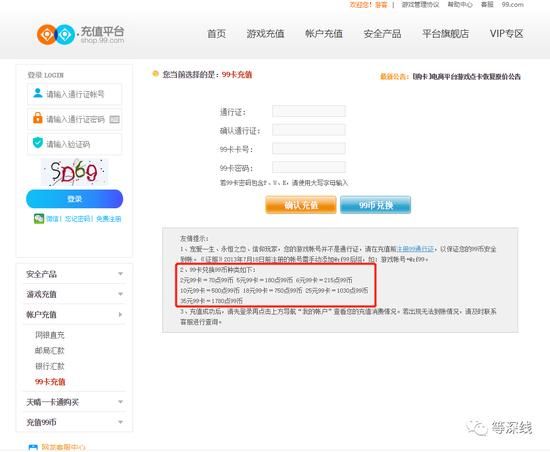550x452 pixels.
Task: Open the soft keyboard icon in password field
Action: [114, 120]
